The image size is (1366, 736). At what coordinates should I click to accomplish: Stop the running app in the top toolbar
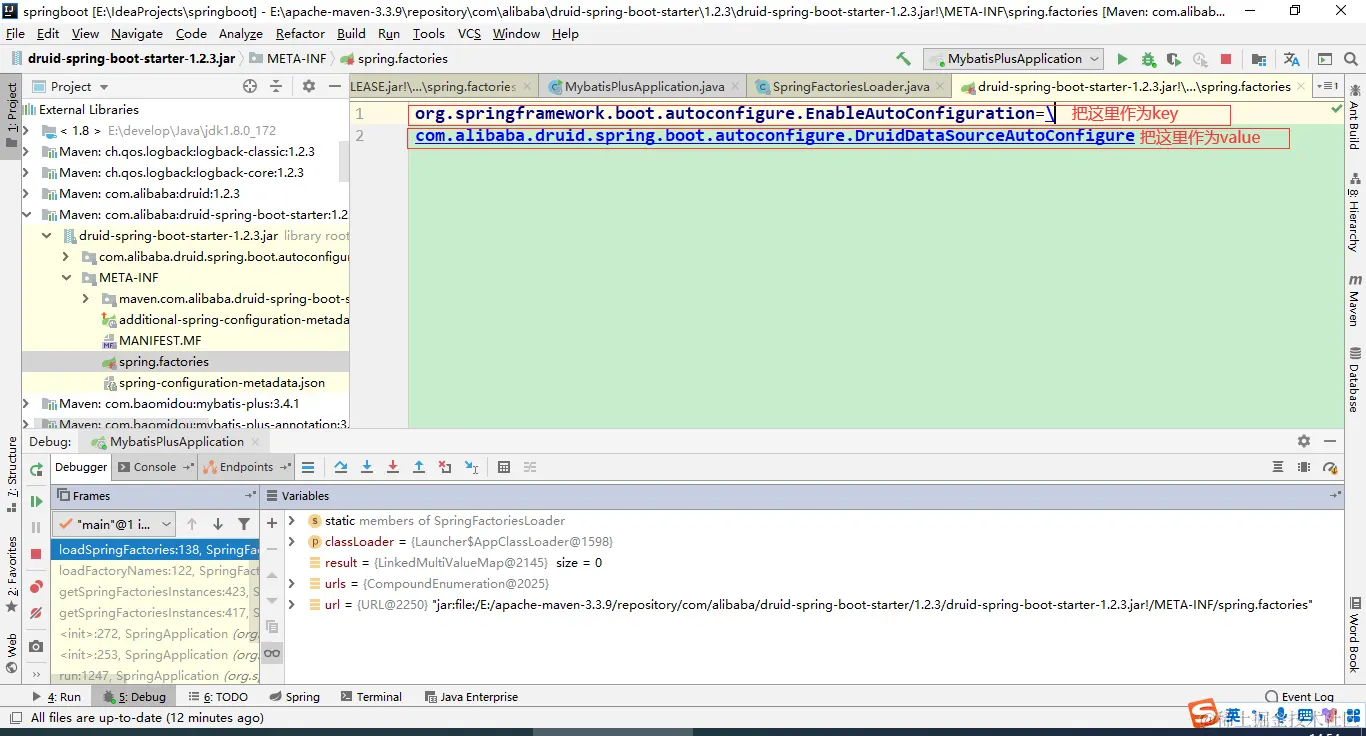[1226, 59]
